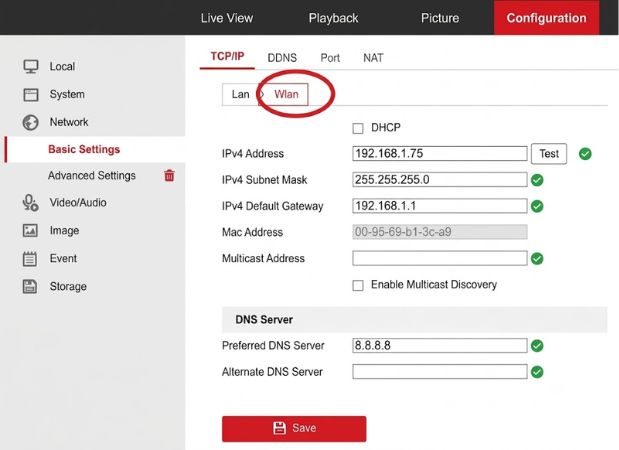Viewport: 619px width, 450px height.
Task: Click the System window icon
Action: click(31, 95)
